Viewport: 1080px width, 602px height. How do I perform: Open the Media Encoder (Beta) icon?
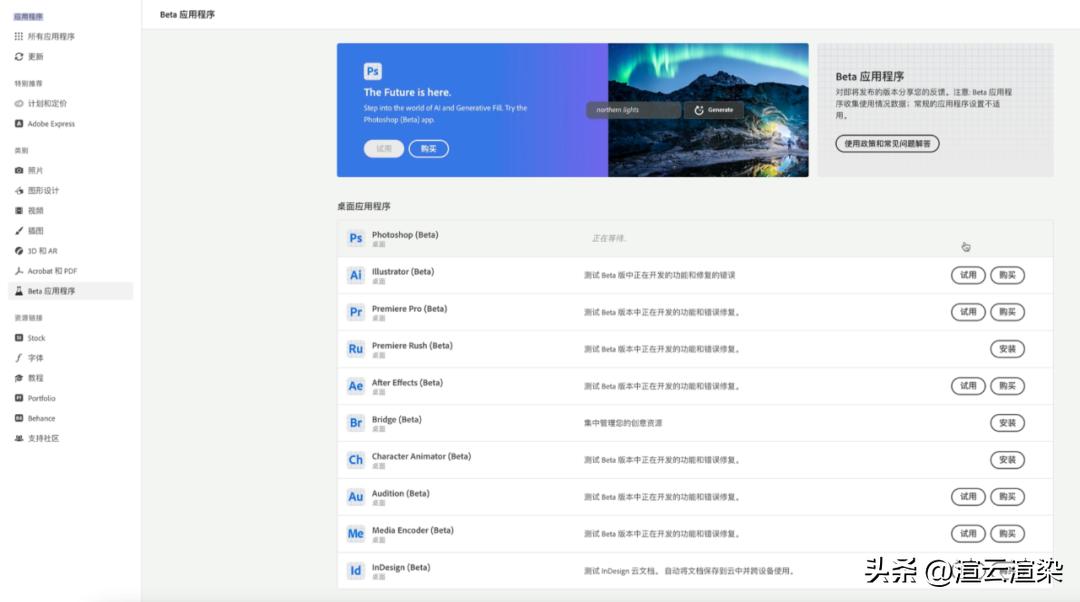tap(355, 534)
